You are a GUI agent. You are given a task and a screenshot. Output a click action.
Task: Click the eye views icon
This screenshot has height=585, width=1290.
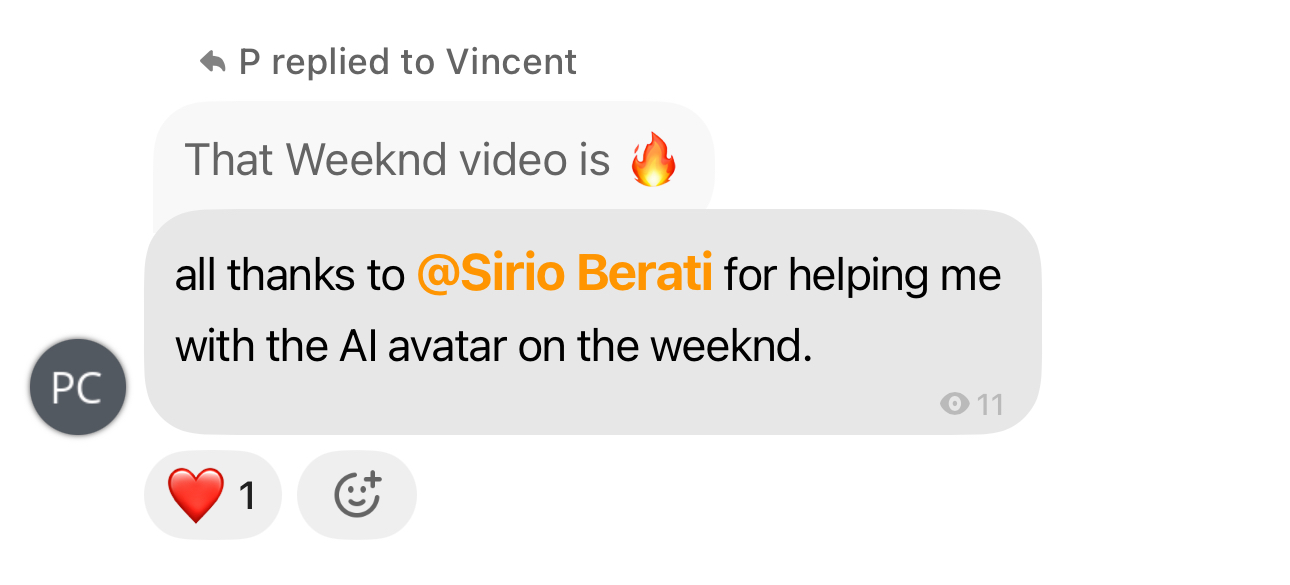[x=955, y=404]
